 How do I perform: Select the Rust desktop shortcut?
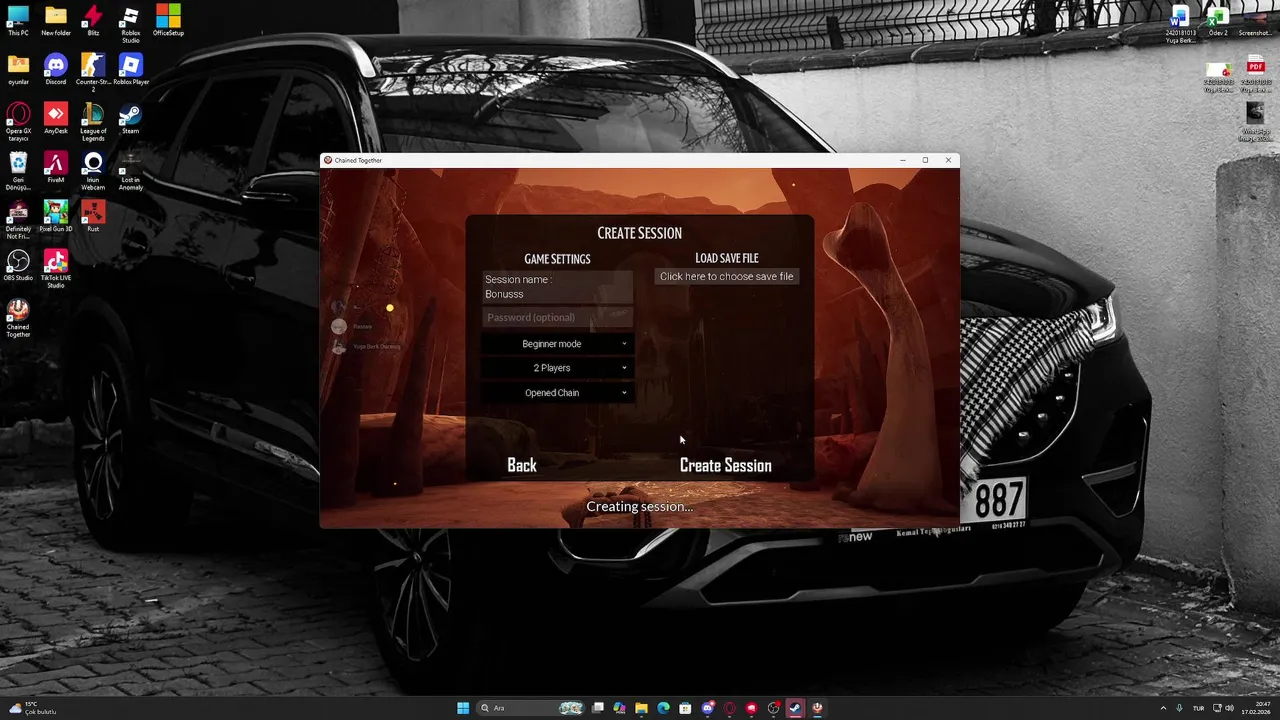coord(93,216)
